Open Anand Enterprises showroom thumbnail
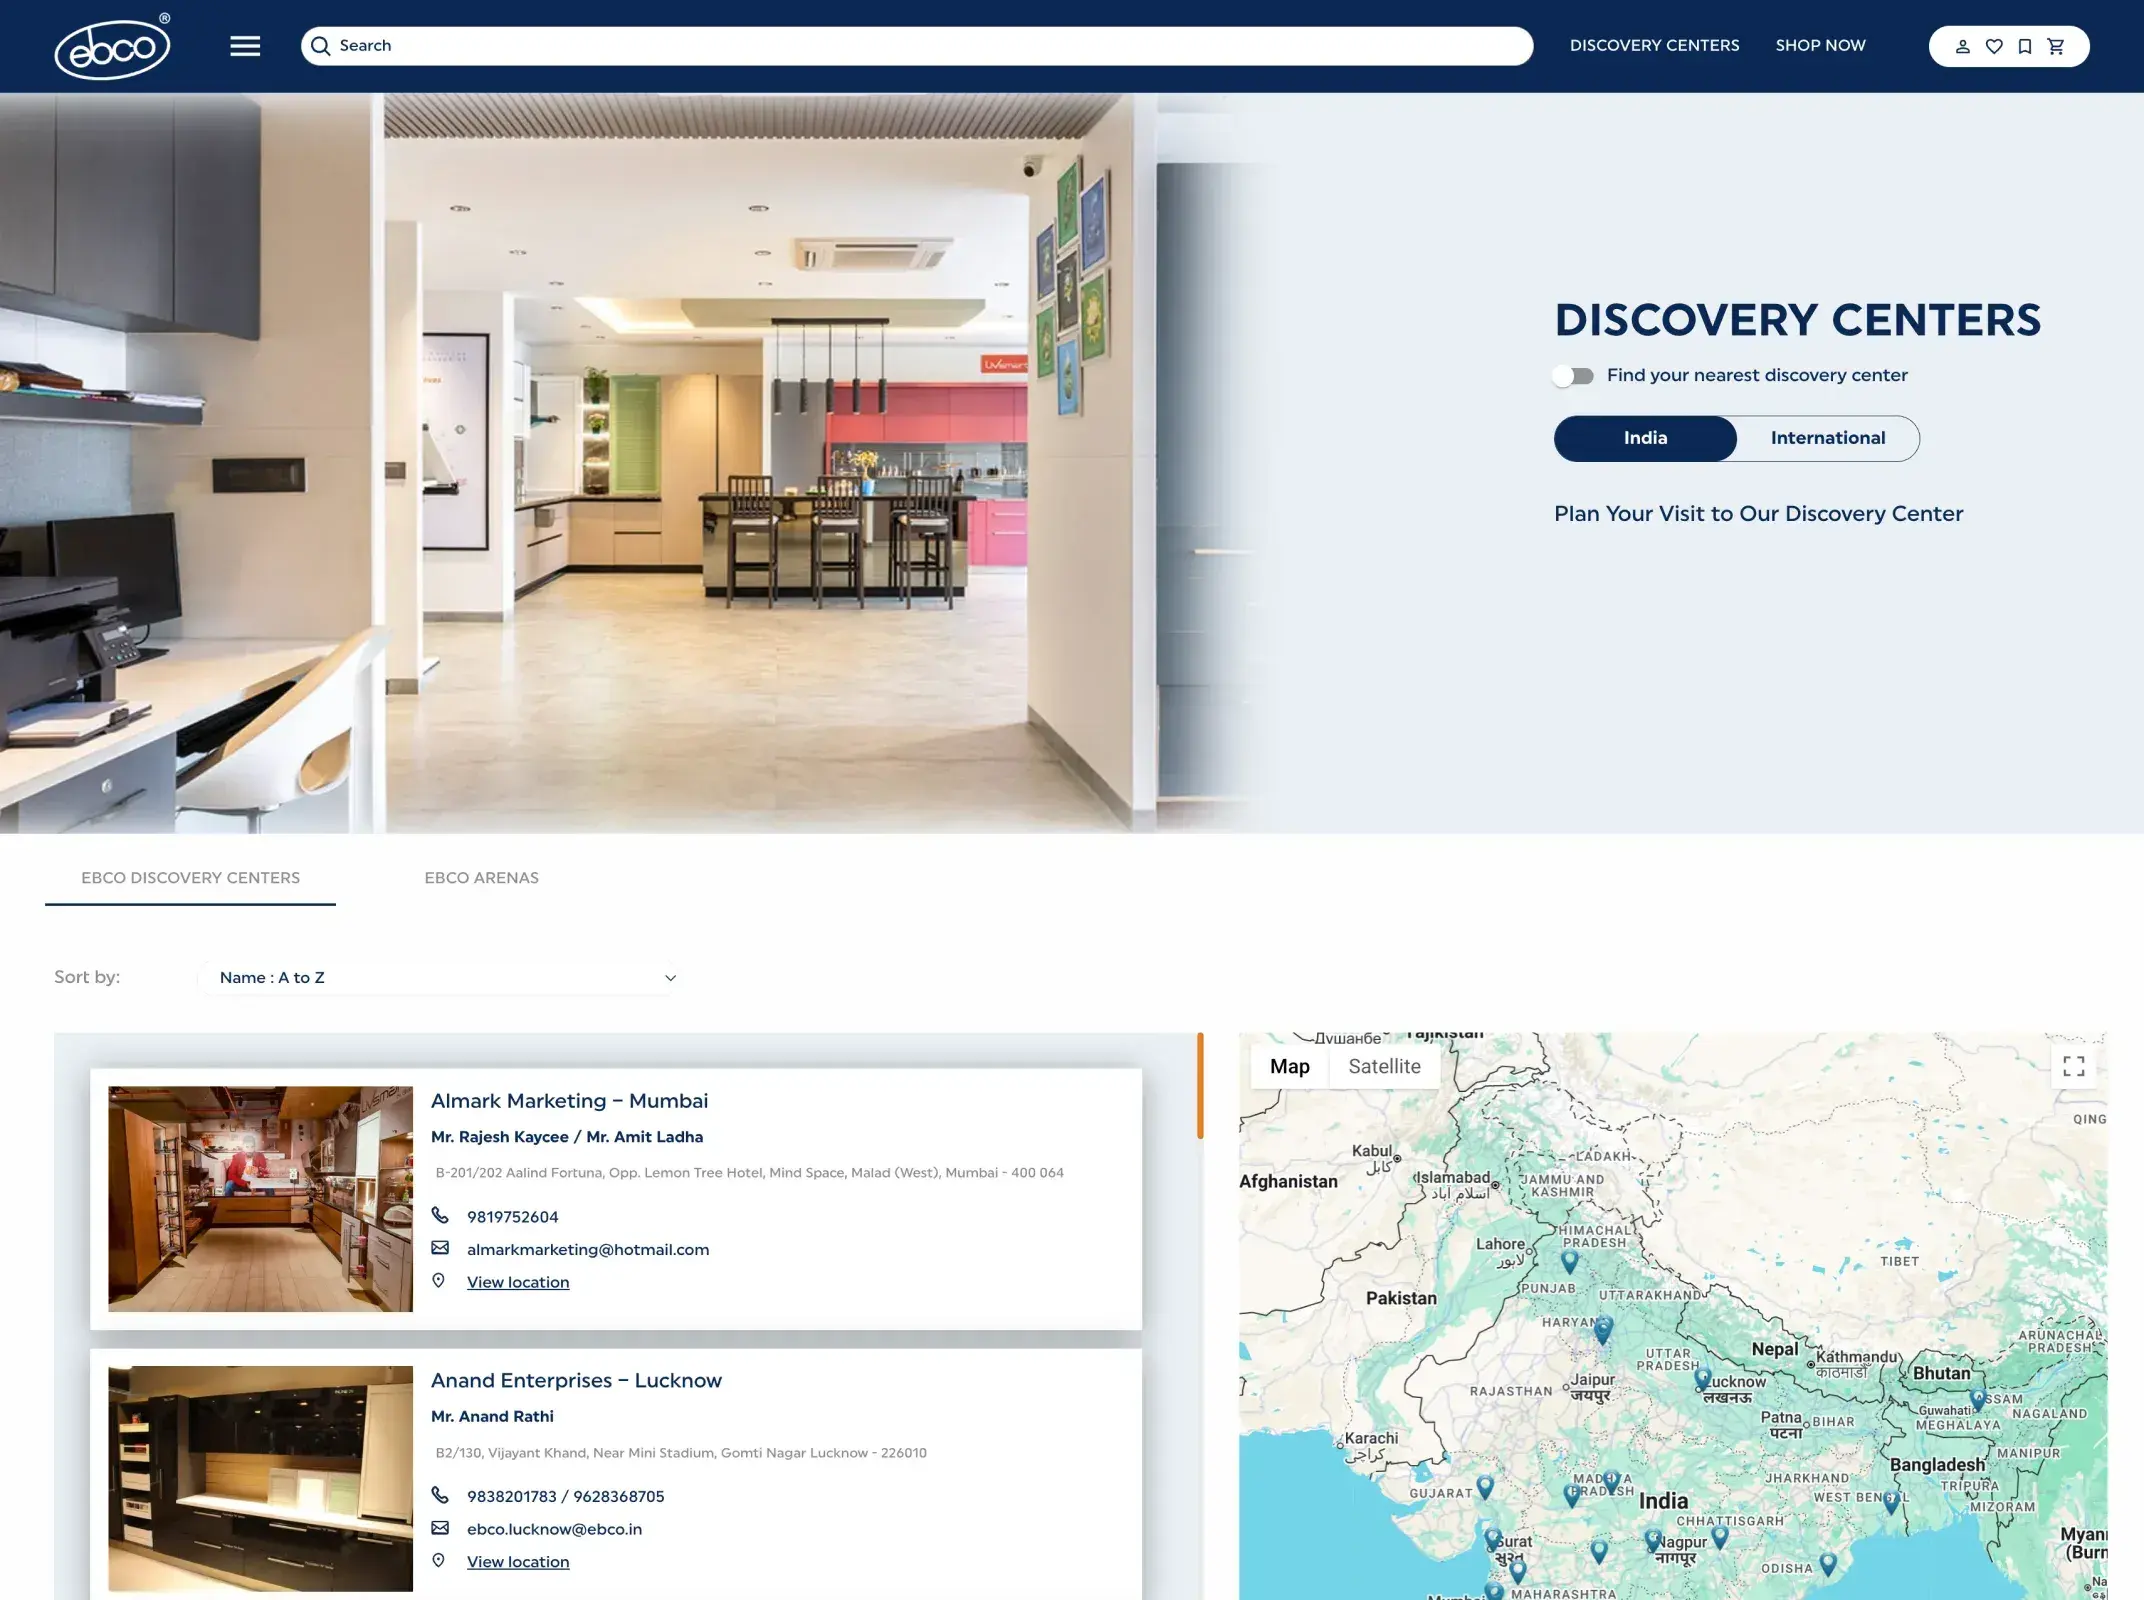This screenshot has width=2144, height=1600. tap(260, 1478)
